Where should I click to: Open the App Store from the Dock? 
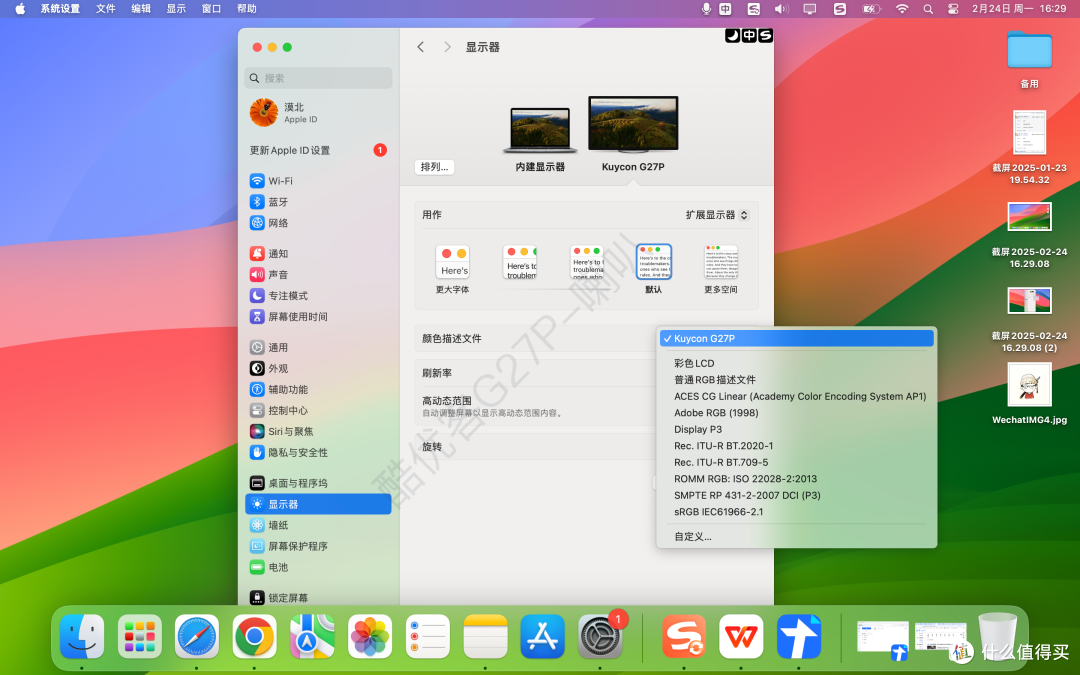tap(543, 636)
